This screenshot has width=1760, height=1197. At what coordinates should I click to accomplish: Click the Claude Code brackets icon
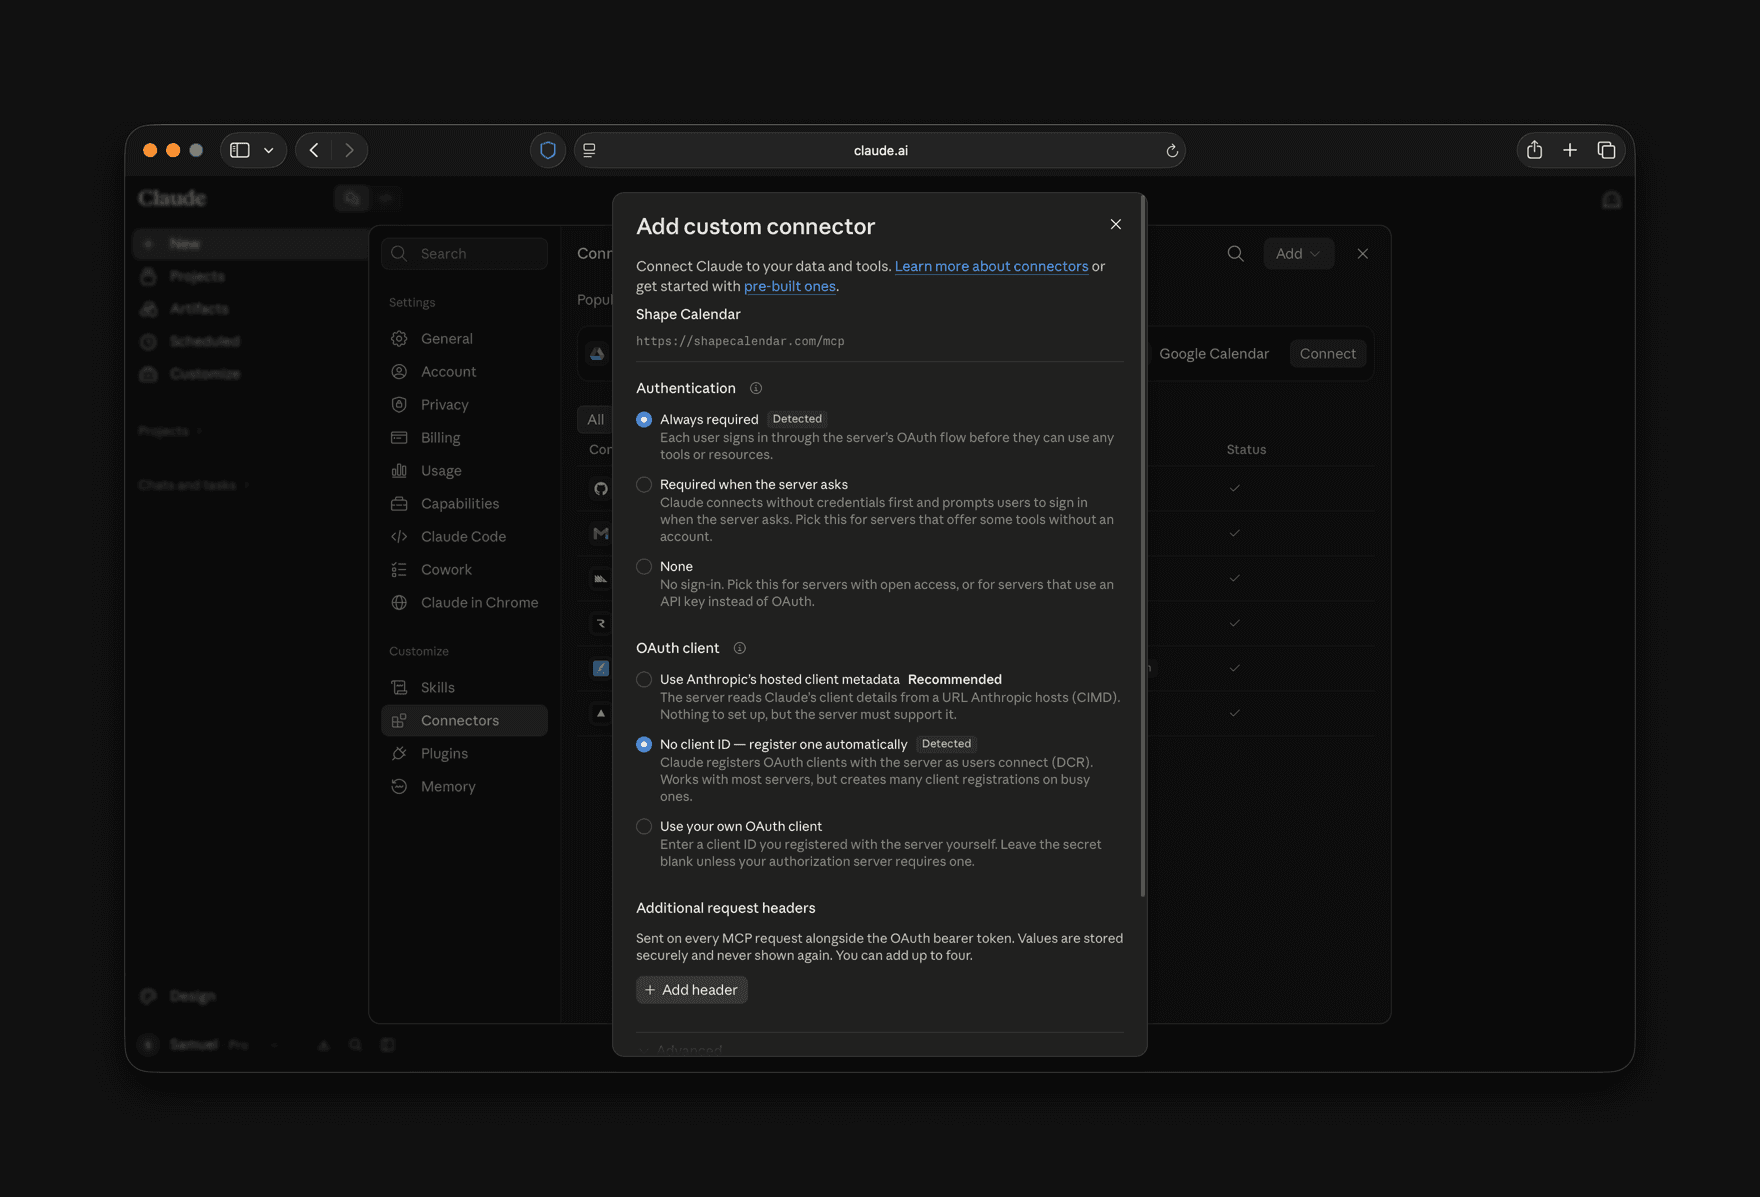399,536
